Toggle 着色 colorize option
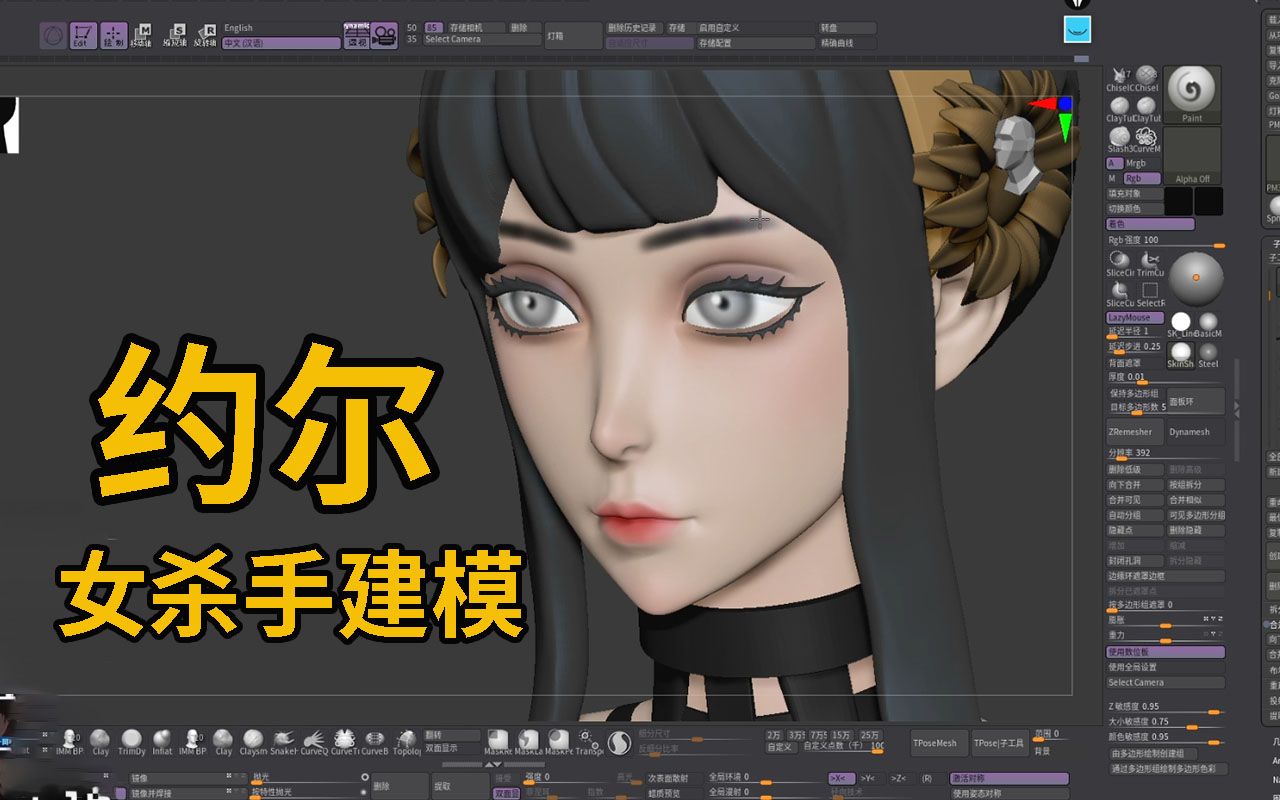Screen dimensions: 1280x800 coord(1150,224)
